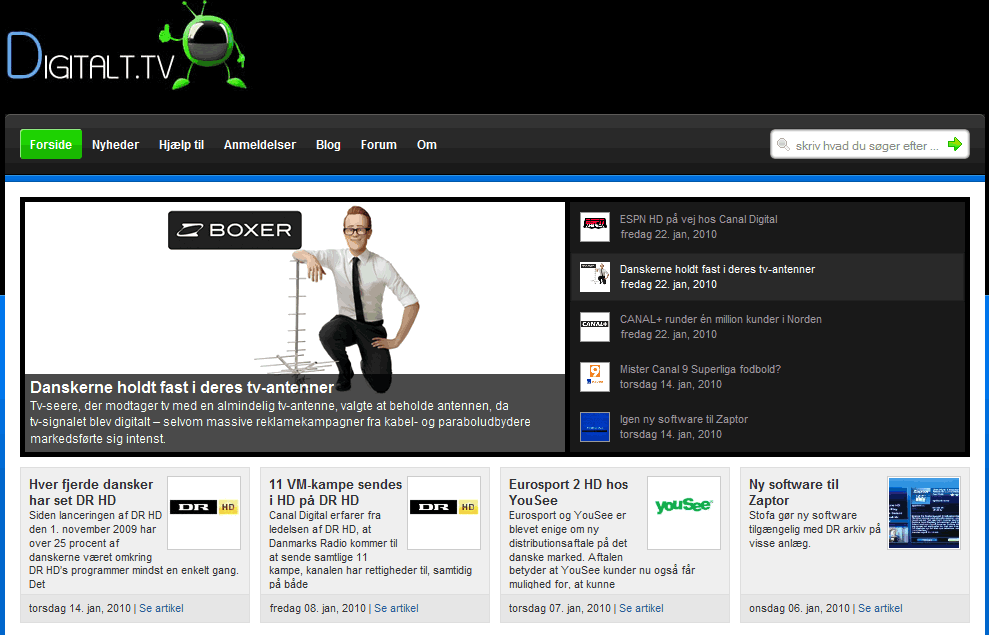Select the CANAL+ news thumbnail icon
The height and width of the screenshot is (635, 989).
595,327
